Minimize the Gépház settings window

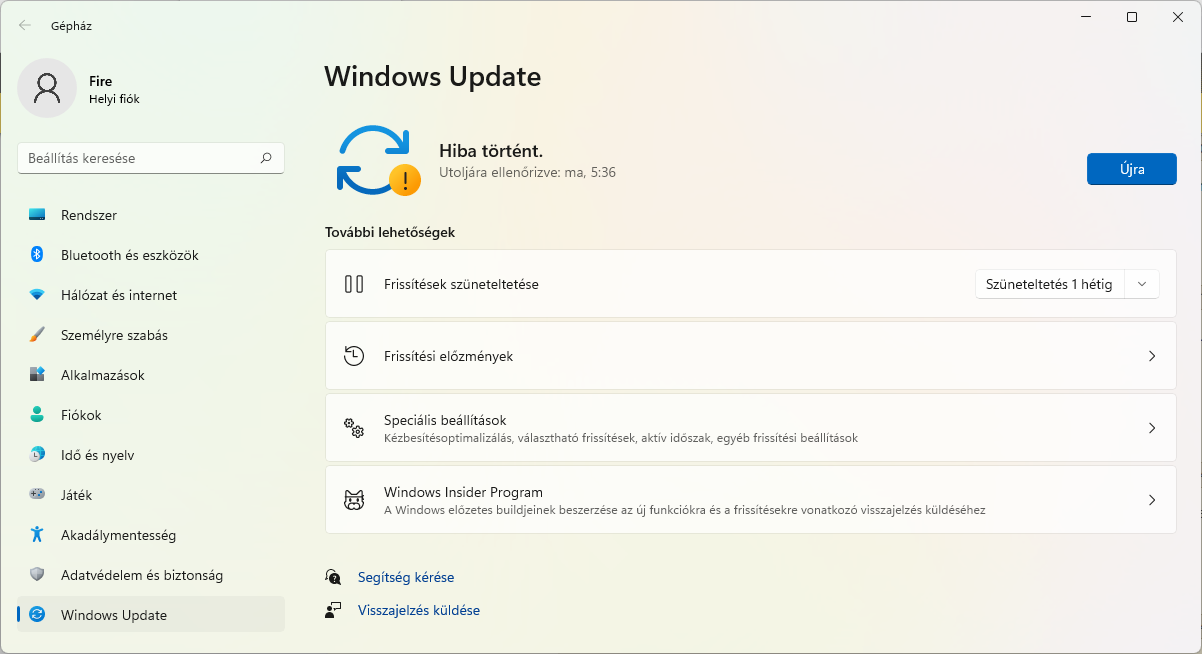pyautogui.click(x=1087, y=17)
